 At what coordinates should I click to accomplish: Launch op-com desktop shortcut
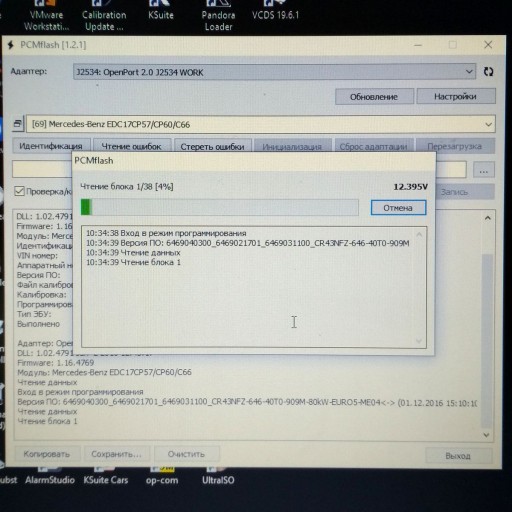(162, 477)
